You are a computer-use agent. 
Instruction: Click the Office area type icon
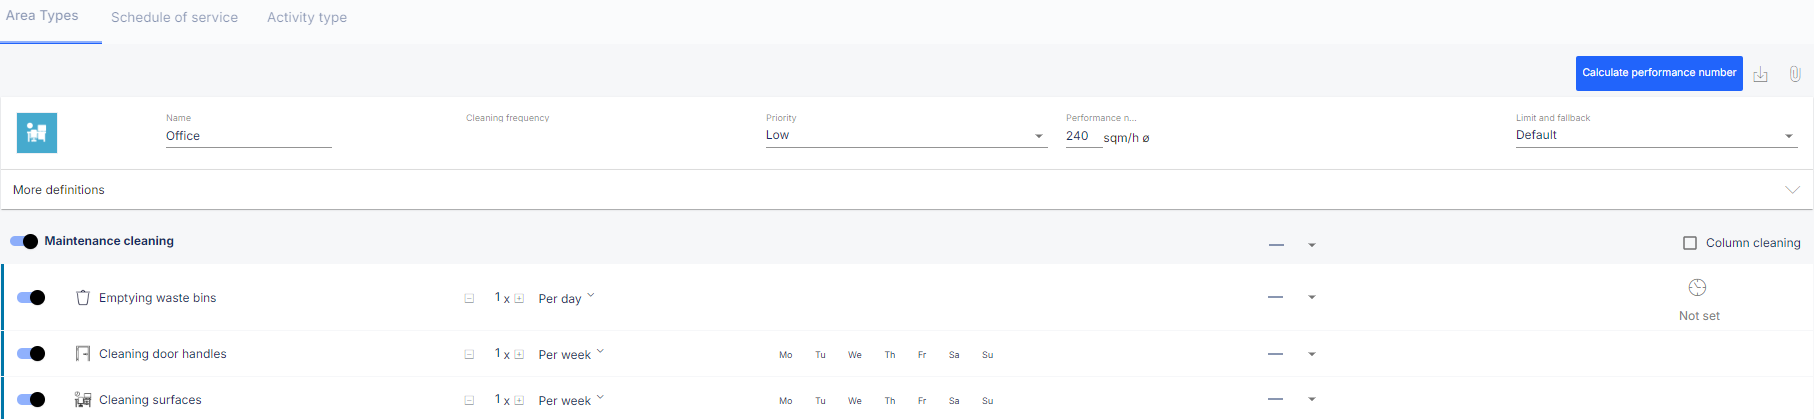[x=37, y=133]
